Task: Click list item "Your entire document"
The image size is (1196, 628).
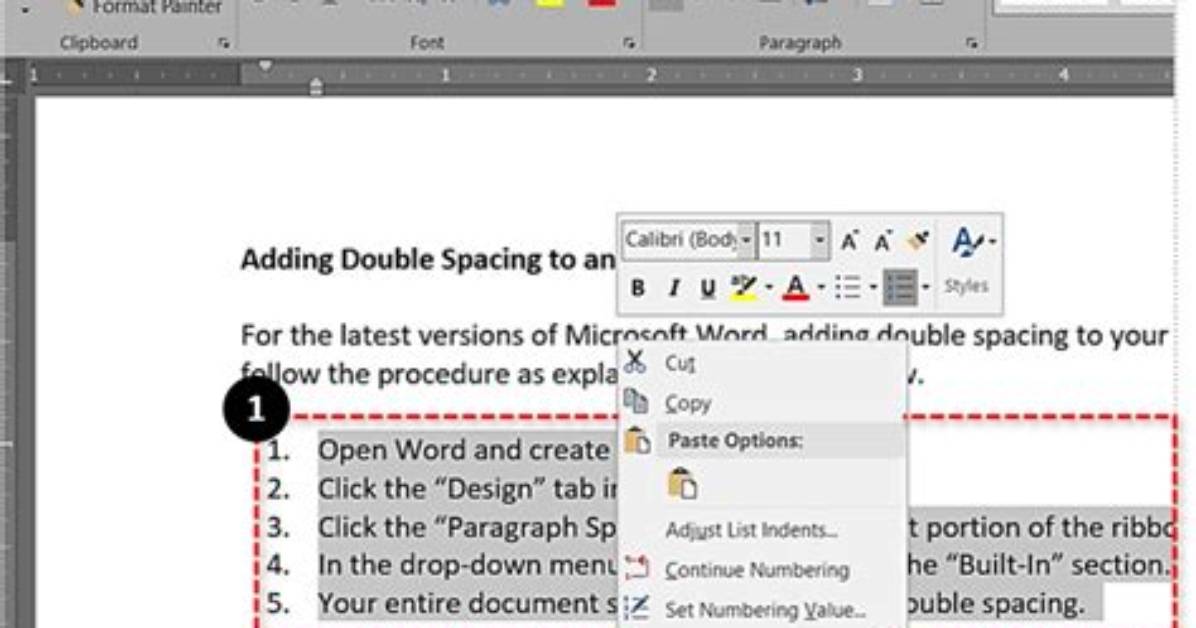Action: [x=468, y=604]
